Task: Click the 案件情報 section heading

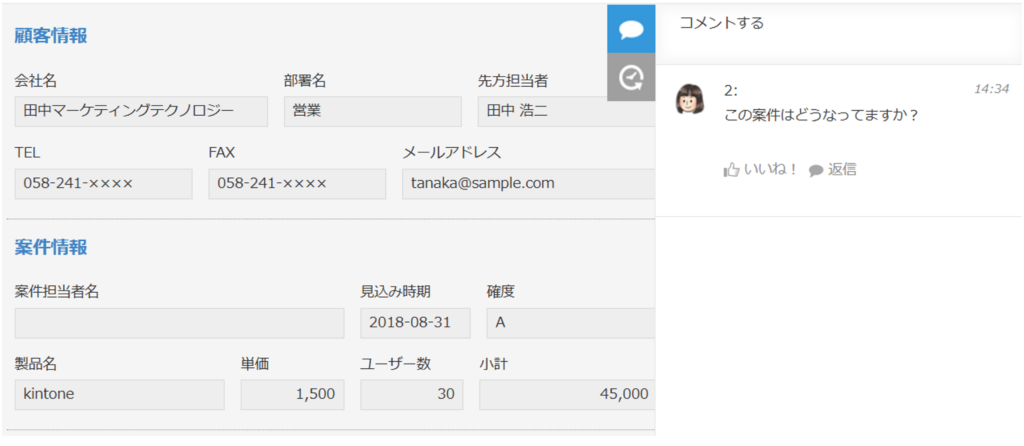Action: pos(51,247)
